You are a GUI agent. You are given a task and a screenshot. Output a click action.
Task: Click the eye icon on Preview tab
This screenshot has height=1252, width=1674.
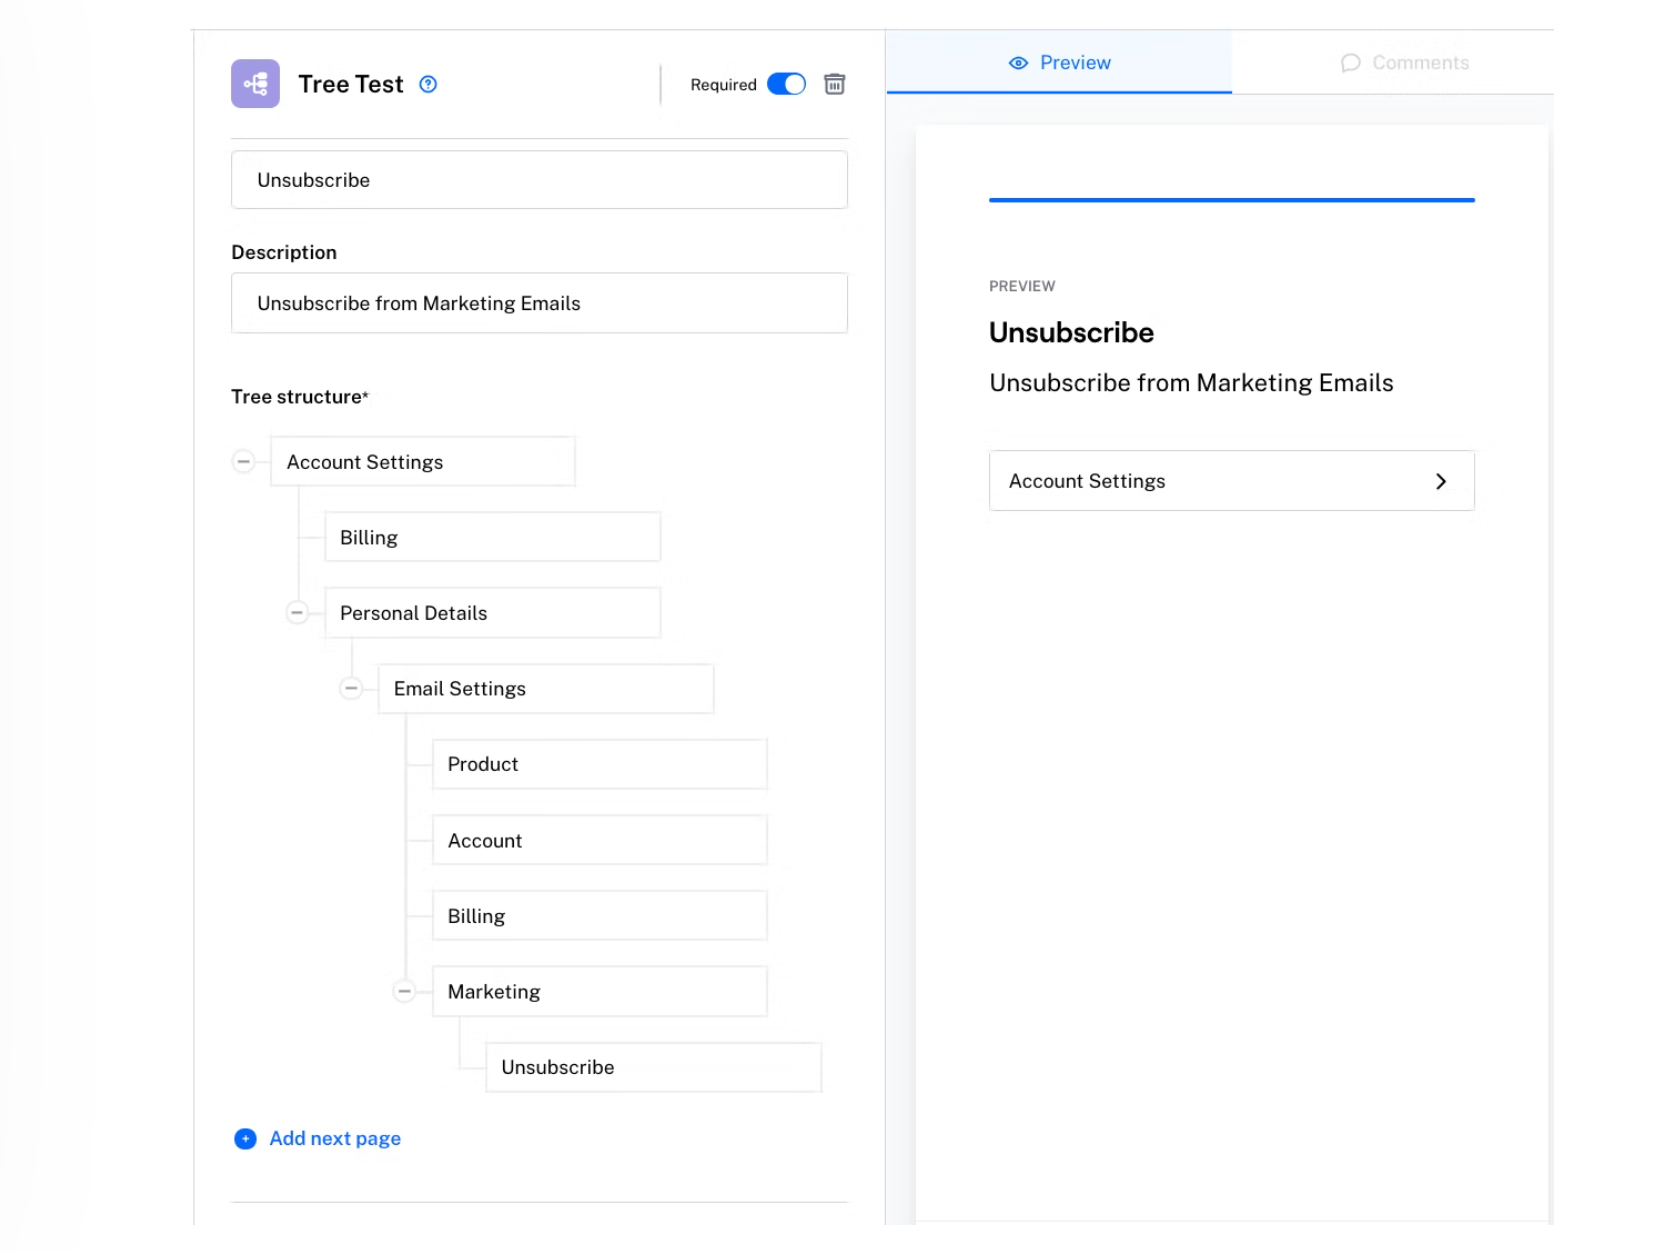(x=1018, y=63)
